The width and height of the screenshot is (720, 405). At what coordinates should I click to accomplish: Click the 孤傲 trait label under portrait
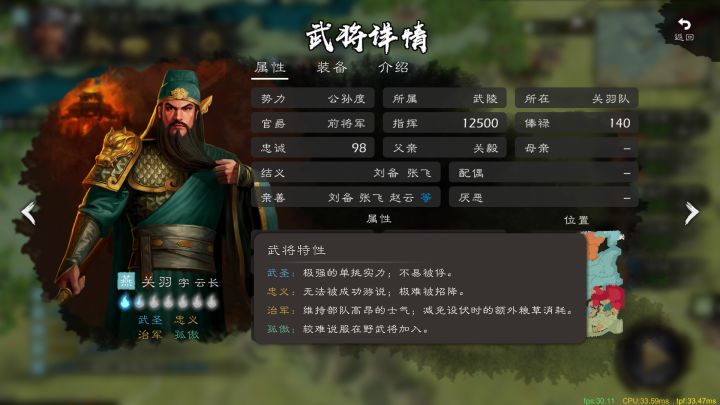(x=186, y=335)
